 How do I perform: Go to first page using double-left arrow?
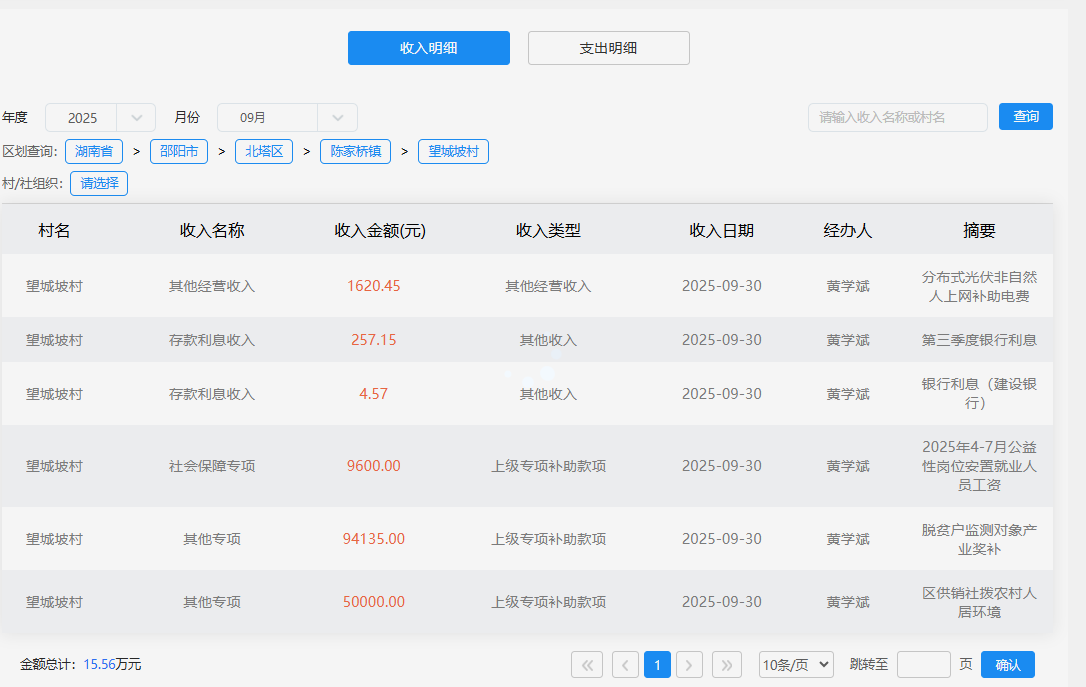point(586,665)
